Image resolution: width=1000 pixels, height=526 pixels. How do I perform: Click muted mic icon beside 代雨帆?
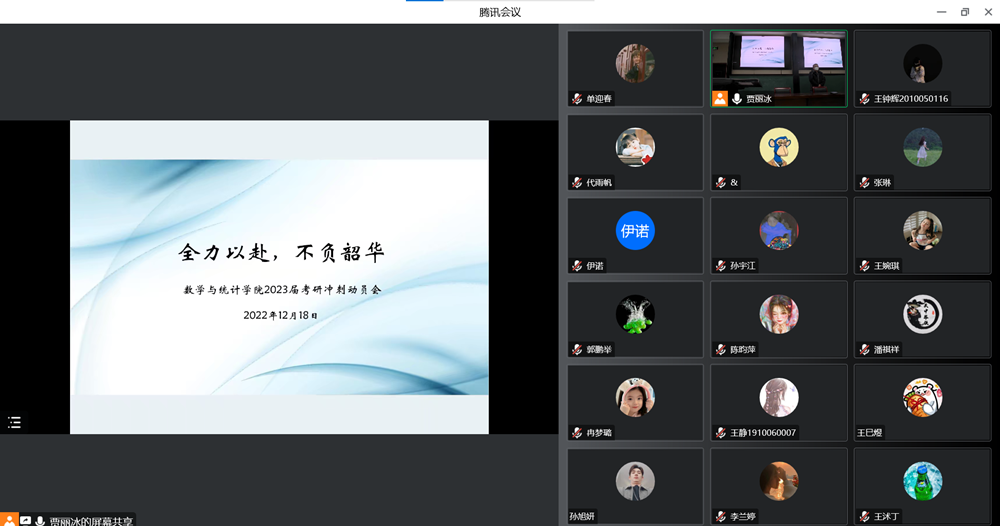[x=577, y=183]
